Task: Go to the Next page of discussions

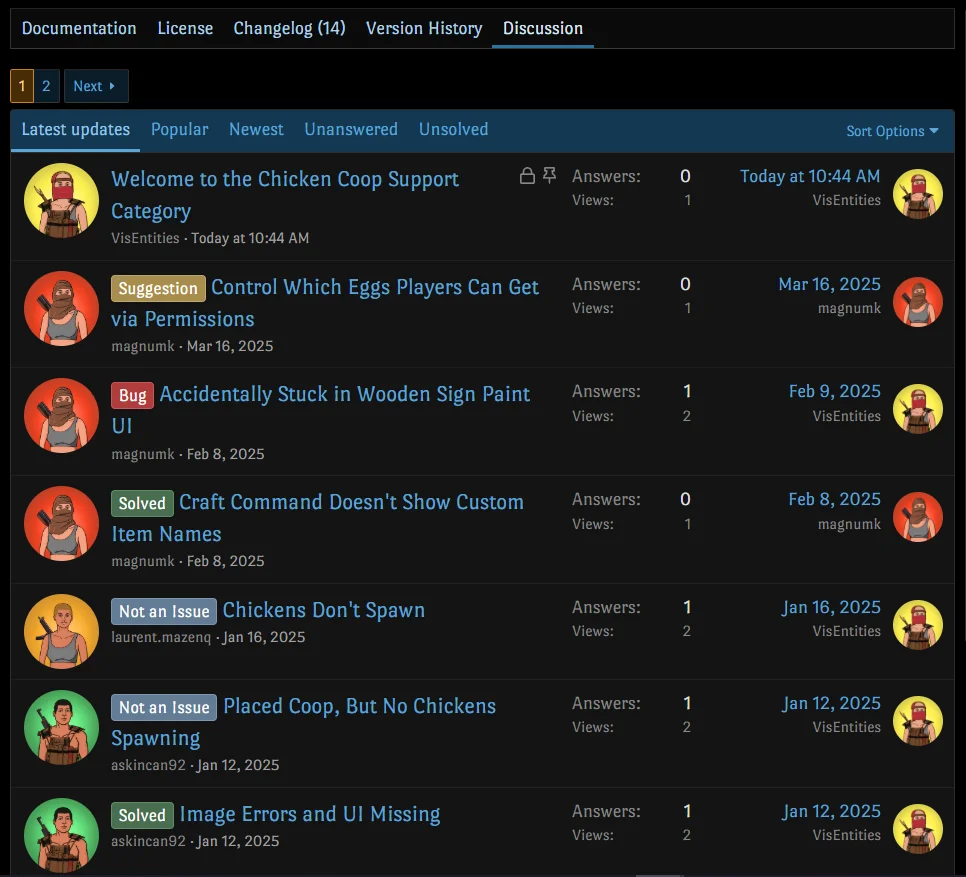Action: tap(96, 86)
